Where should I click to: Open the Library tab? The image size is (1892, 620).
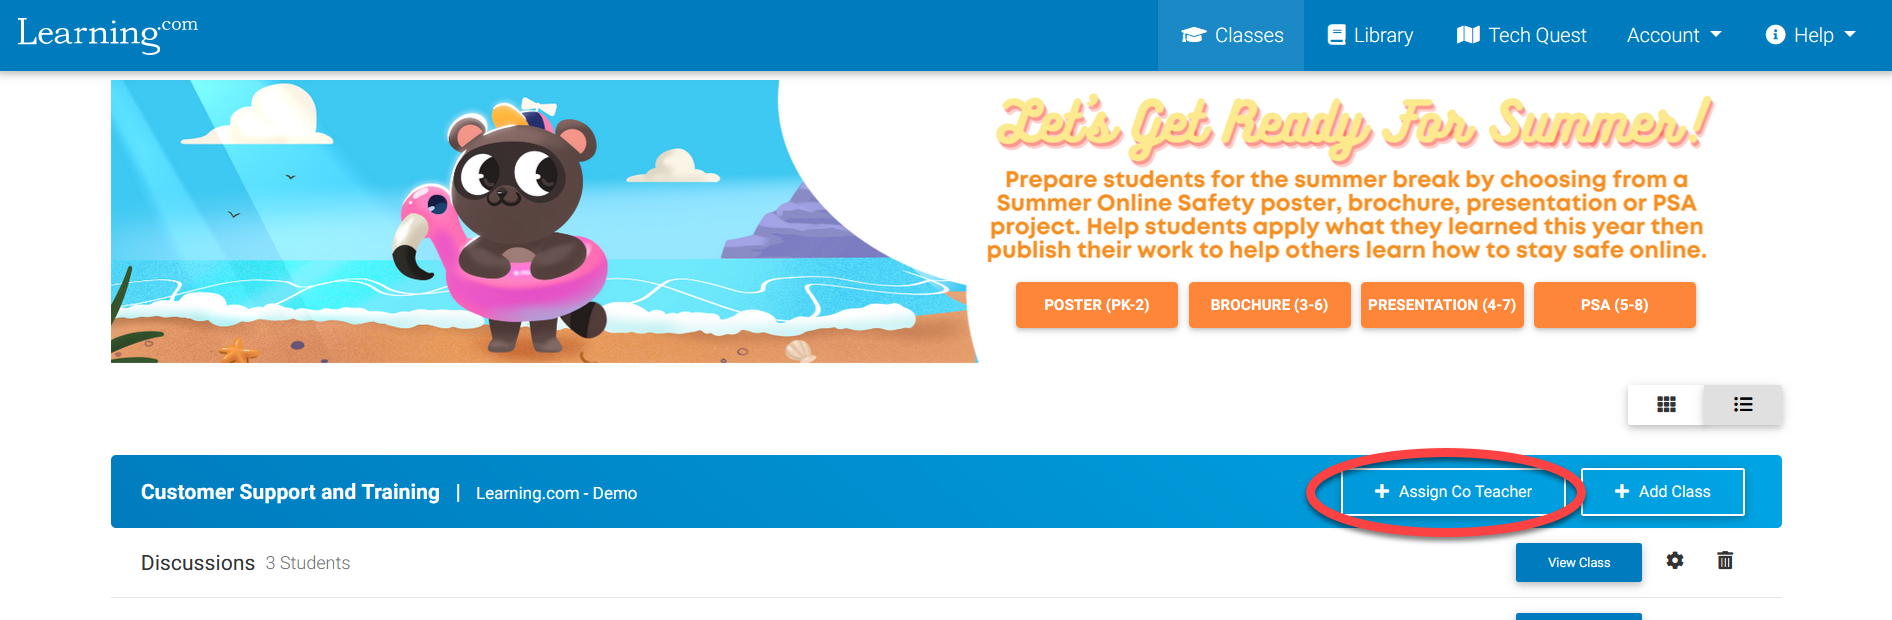[1370, 35]
